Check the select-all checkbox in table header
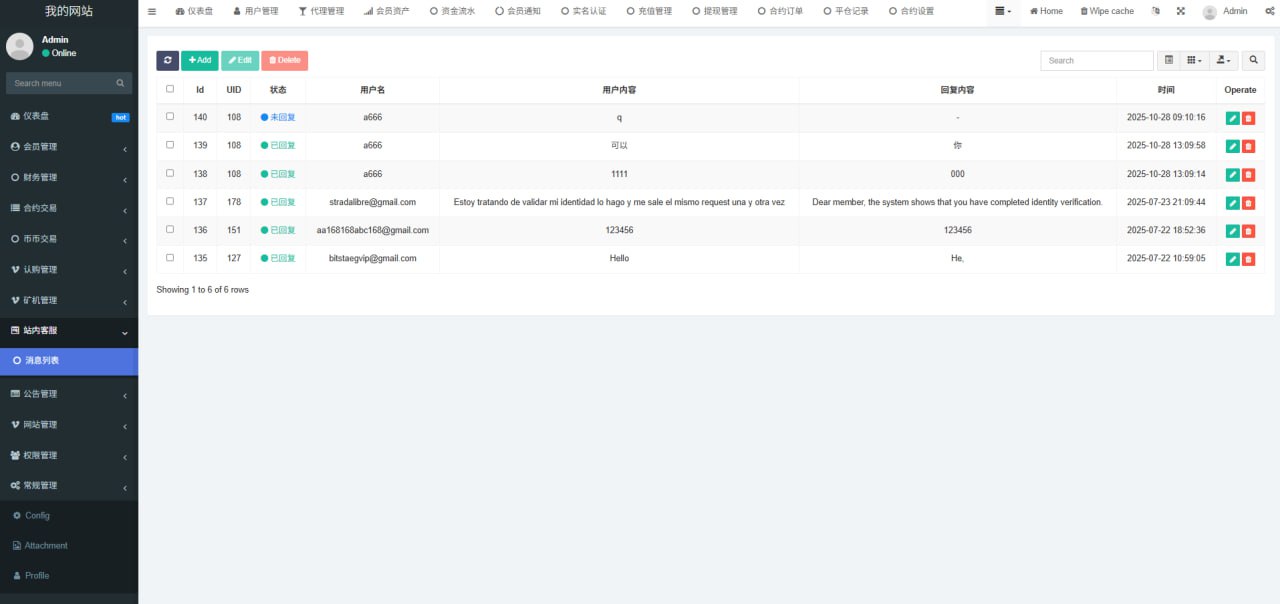 170,89
